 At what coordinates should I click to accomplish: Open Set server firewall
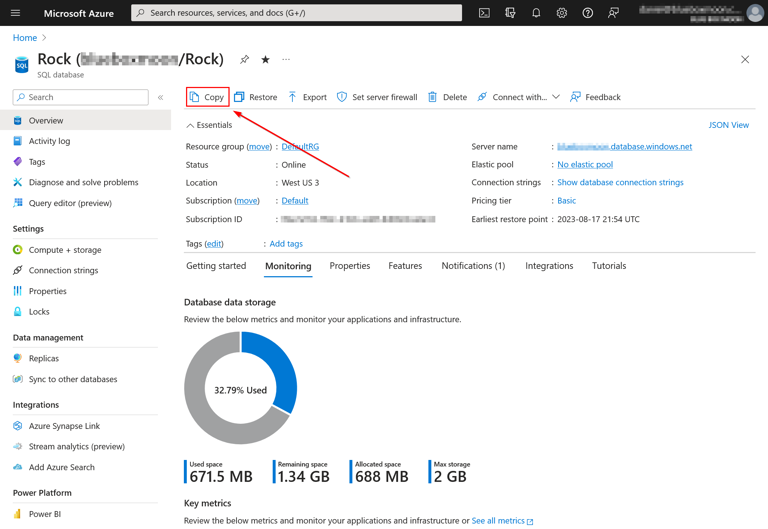point(376,97)
